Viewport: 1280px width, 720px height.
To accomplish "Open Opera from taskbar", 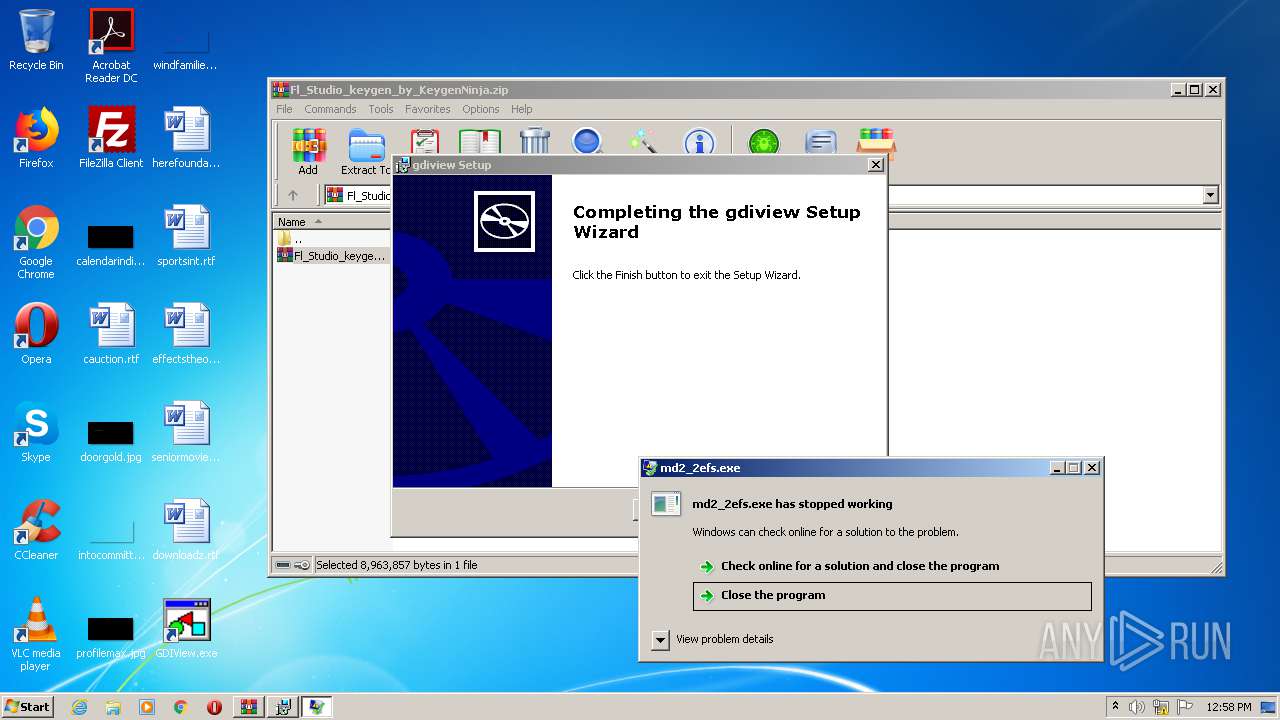I will tap(214, 707).
